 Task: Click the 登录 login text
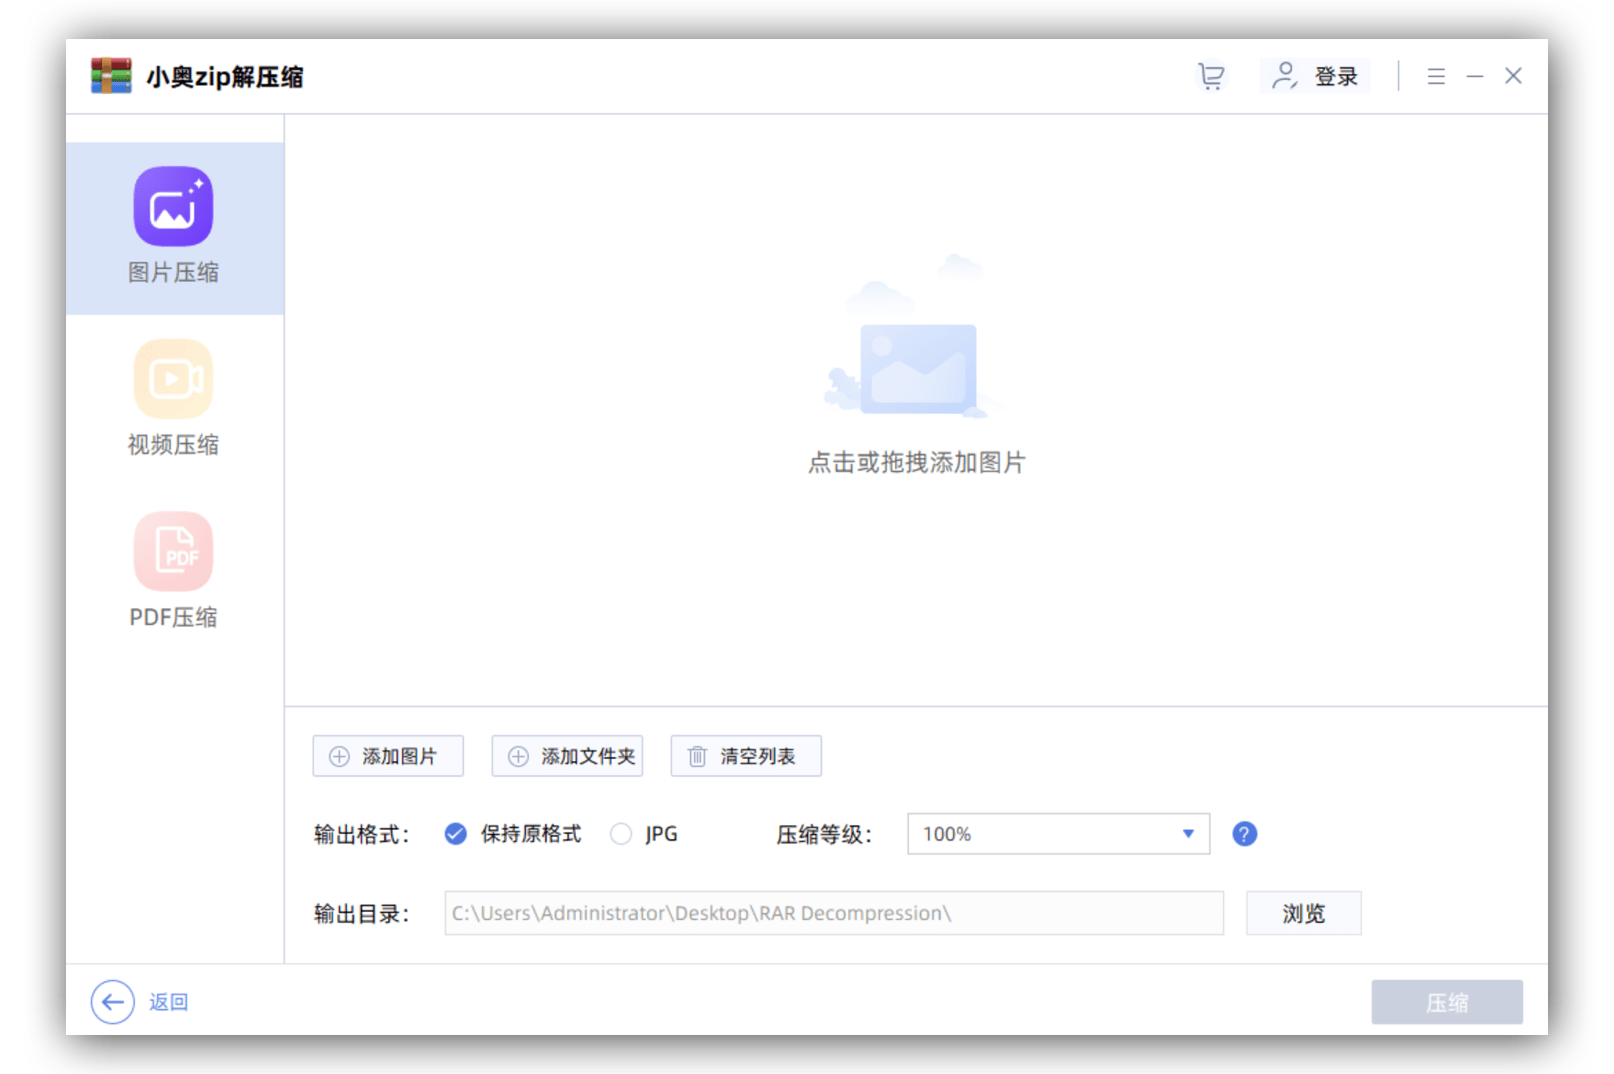pos(1336,76)
